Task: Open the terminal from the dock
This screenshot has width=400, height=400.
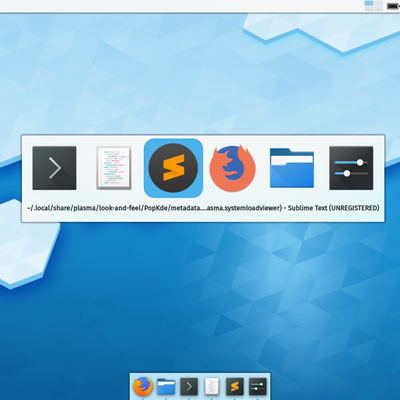Action: tap(189, 386)
